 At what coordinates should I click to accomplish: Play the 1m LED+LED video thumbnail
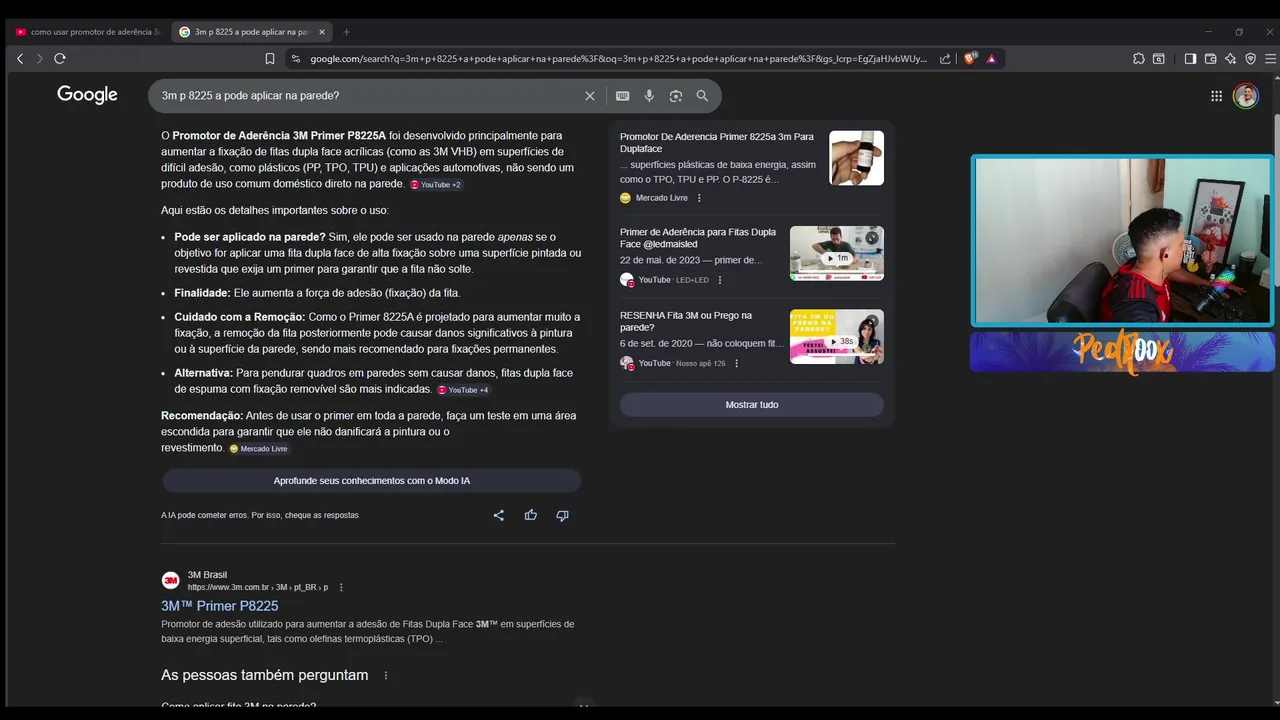pos(837,253)
